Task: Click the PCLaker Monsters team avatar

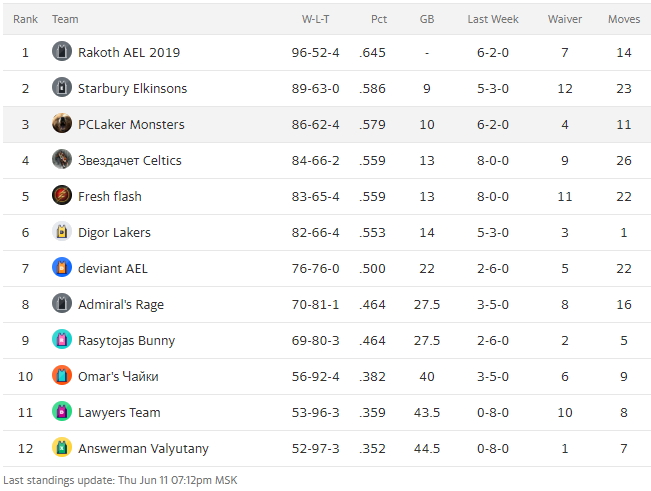Action: click(62, 124)
